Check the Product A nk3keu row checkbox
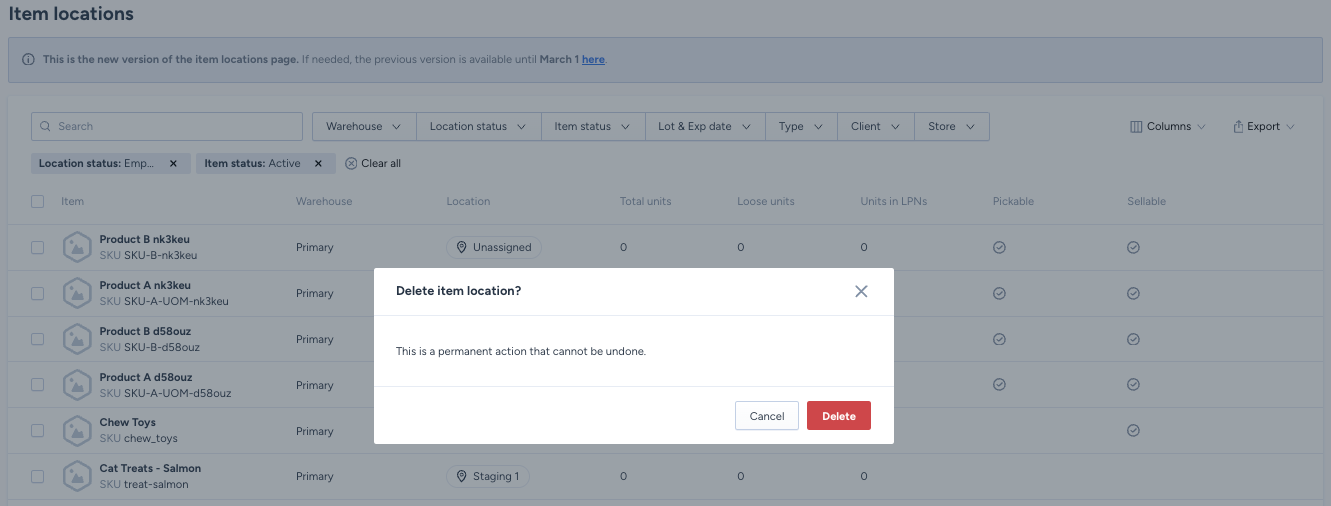This screenshot has width=1331, height=506. [x=38, y=293]
